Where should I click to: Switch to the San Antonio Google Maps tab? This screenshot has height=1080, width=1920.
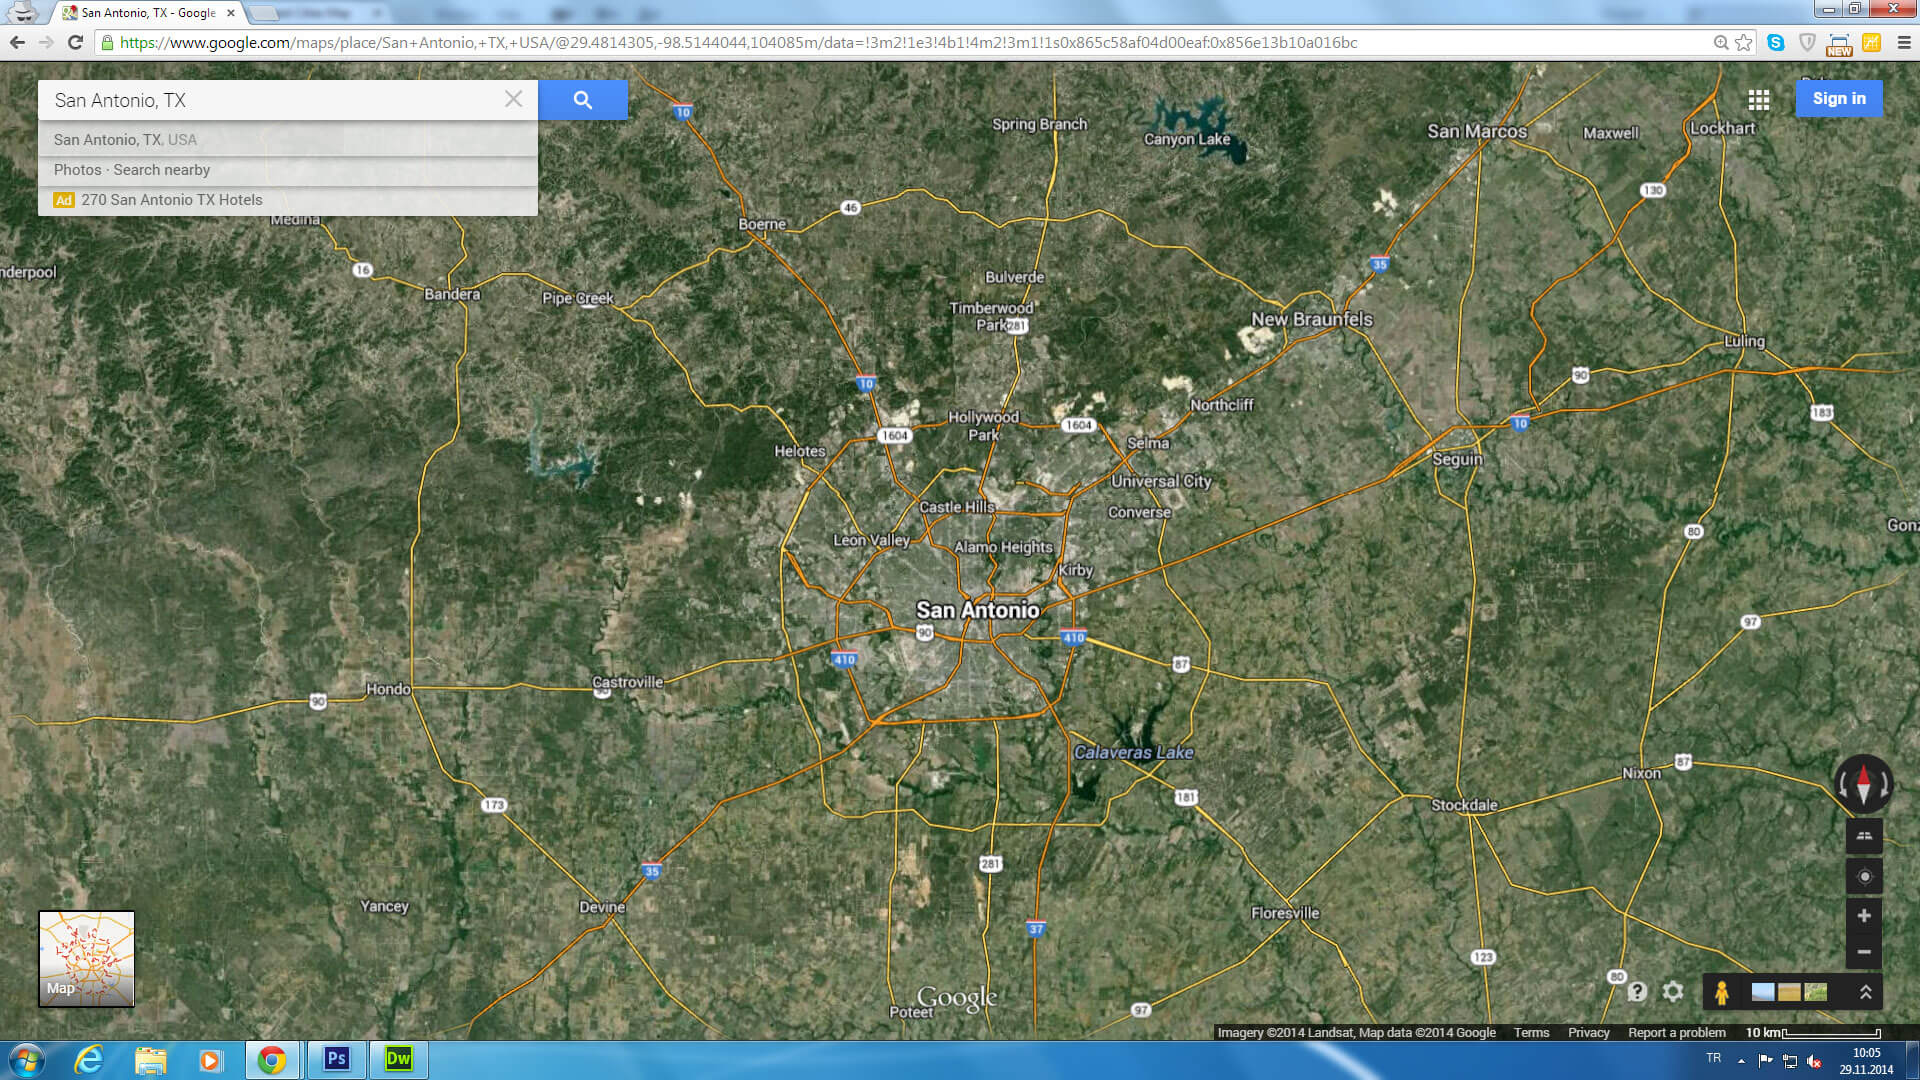(140, 13)
